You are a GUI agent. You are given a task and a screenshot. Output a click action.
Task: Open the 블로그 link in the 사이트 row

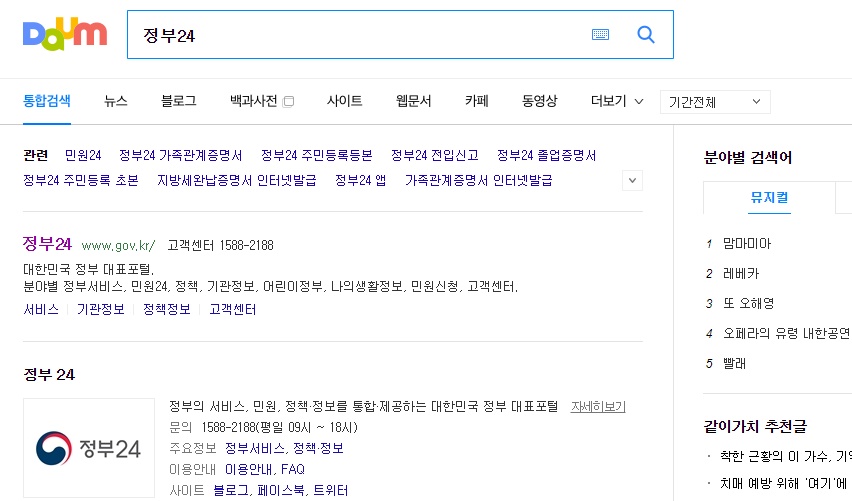point(231,491)
